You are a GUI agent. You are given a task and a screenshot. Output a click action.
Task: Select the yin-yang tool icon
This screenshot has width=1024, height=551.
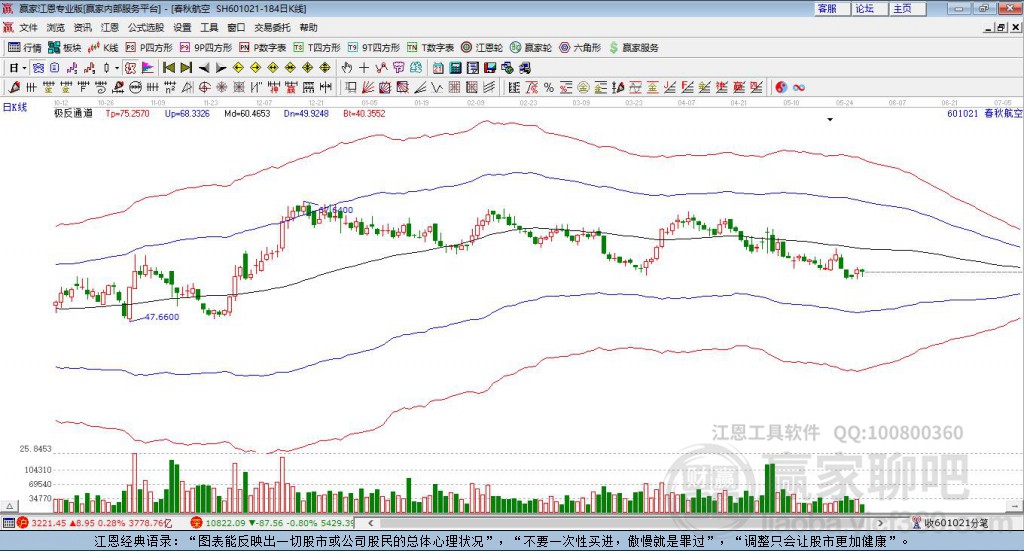click(781, 87)
